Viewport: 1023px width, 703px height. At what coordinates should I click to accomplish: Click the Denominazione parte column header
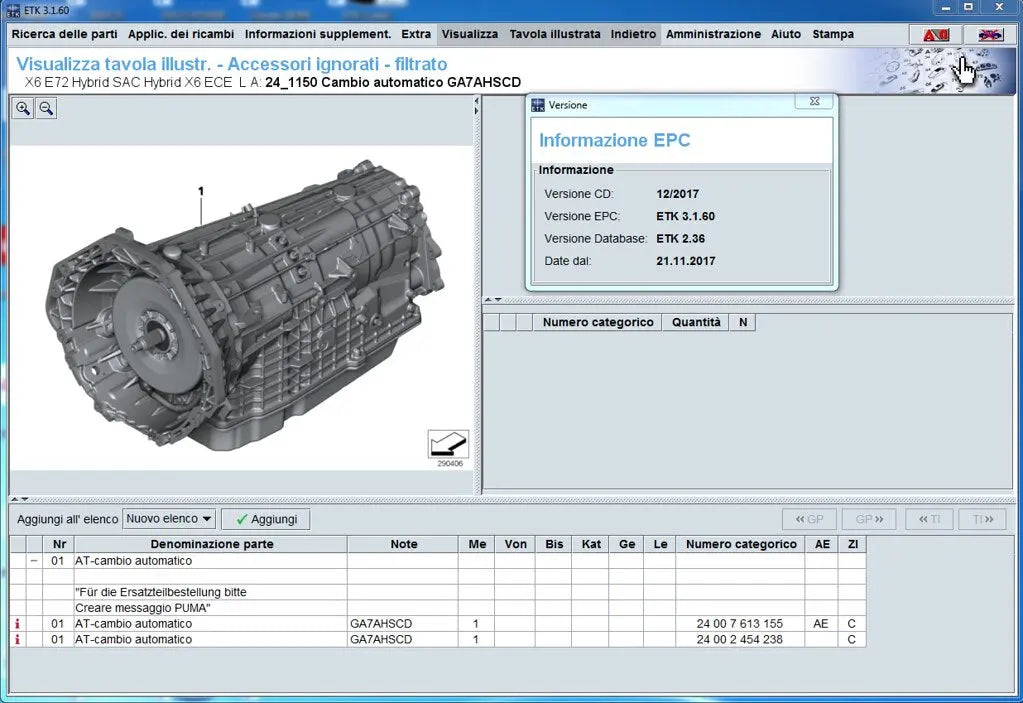[211, 545]
